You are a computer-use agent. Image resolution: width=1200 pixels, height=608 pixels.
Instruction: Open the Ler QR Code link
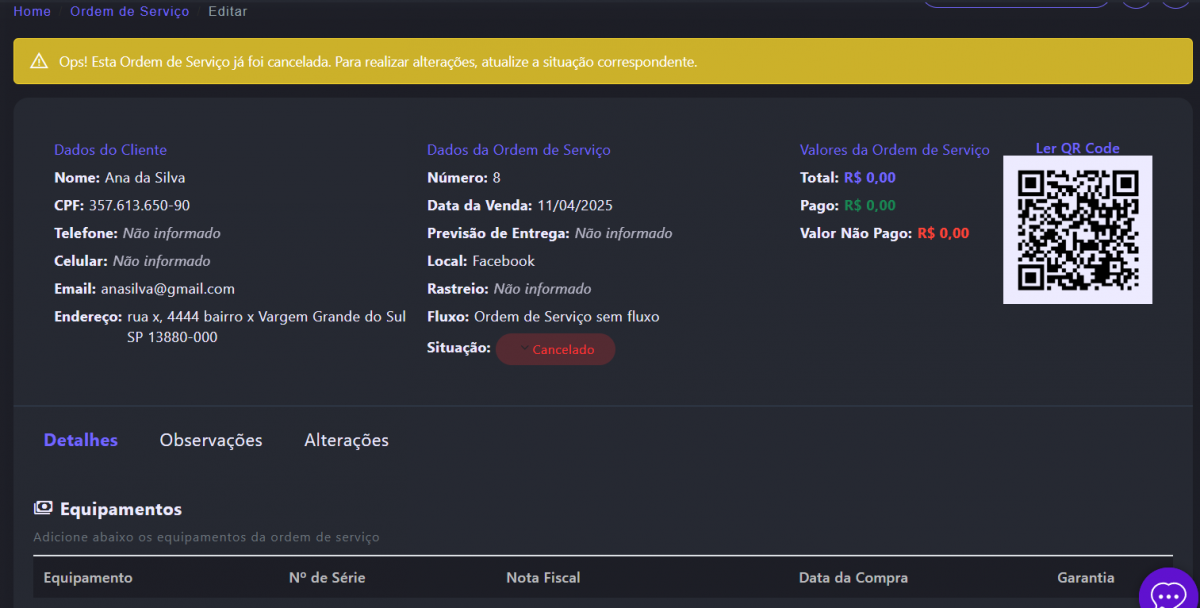(x=1077, y=149)
